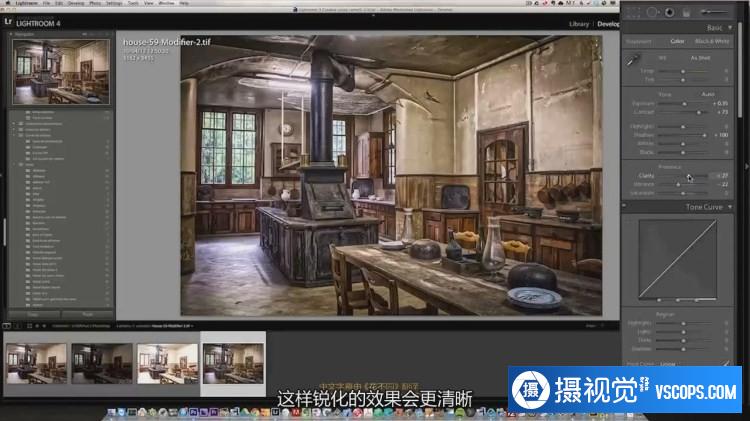Select the dark second filmstrip thumbnail
This screenshot has height=421, width=750.
(102, 364)
